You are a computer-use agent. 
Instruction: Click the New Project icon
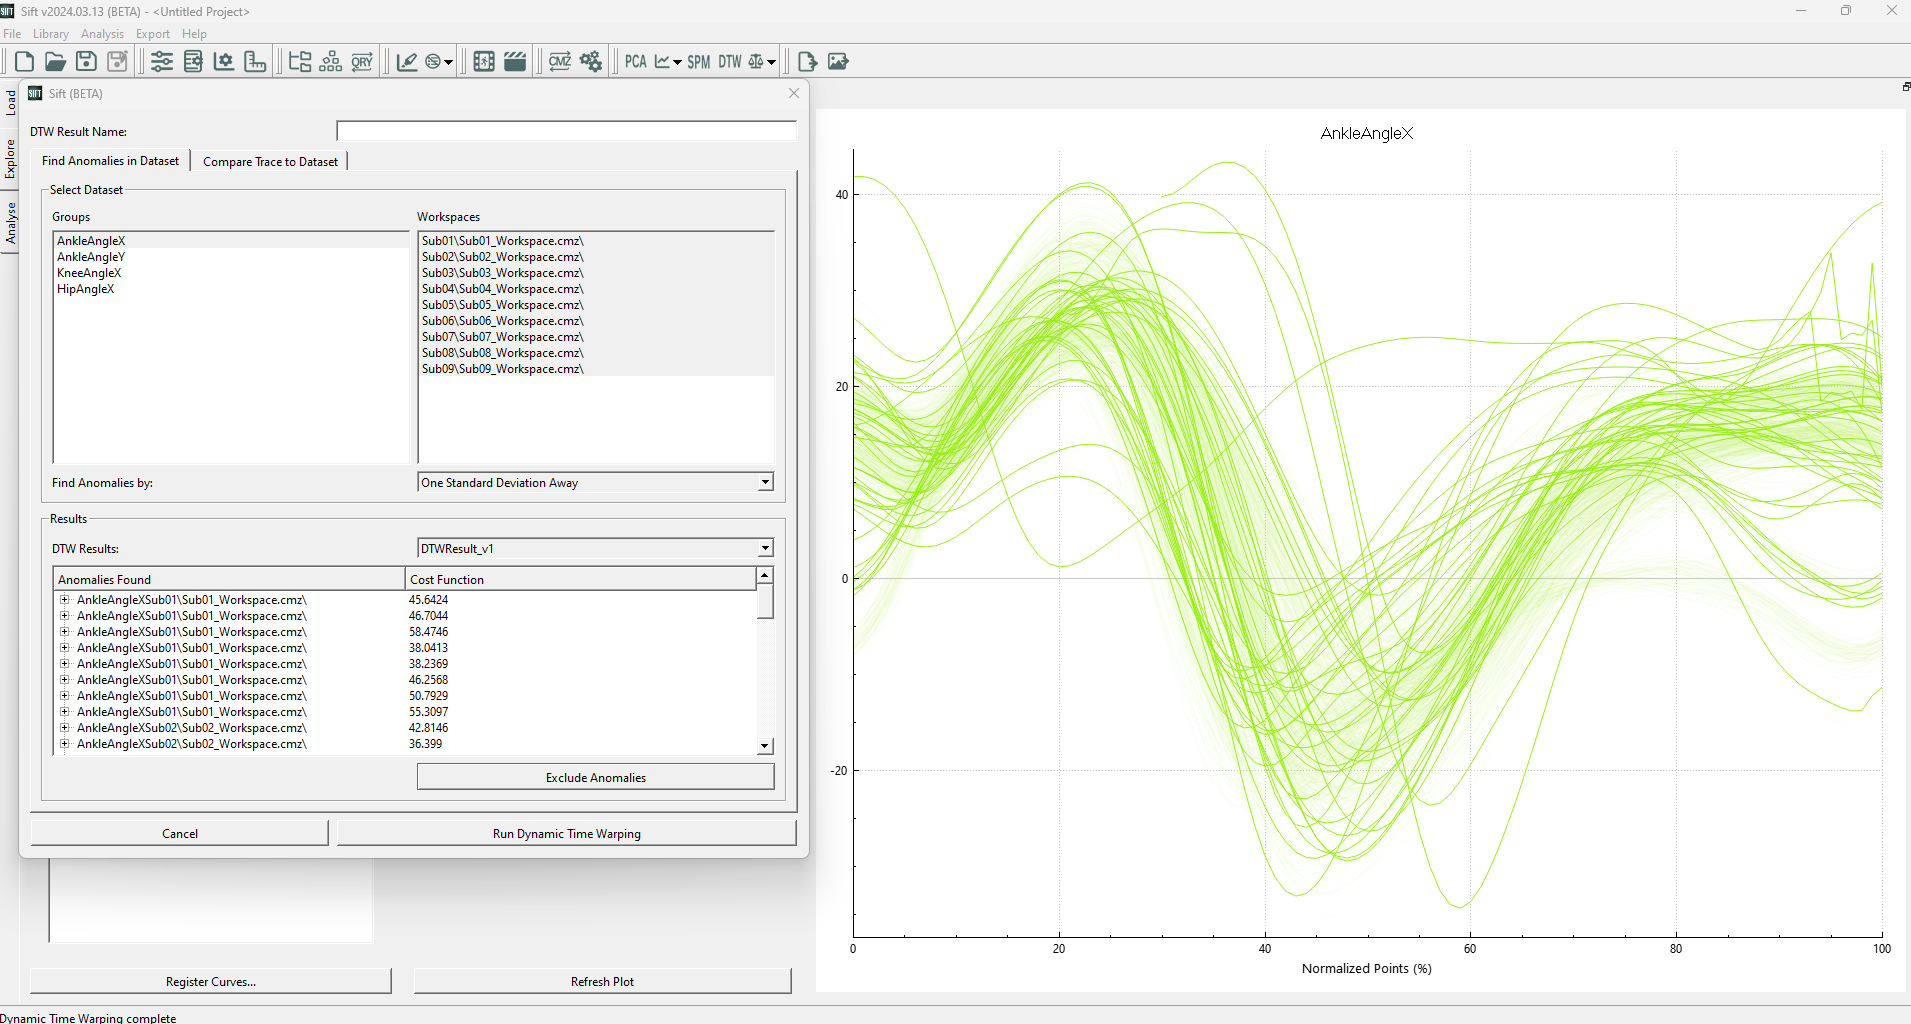click(24, 62)
